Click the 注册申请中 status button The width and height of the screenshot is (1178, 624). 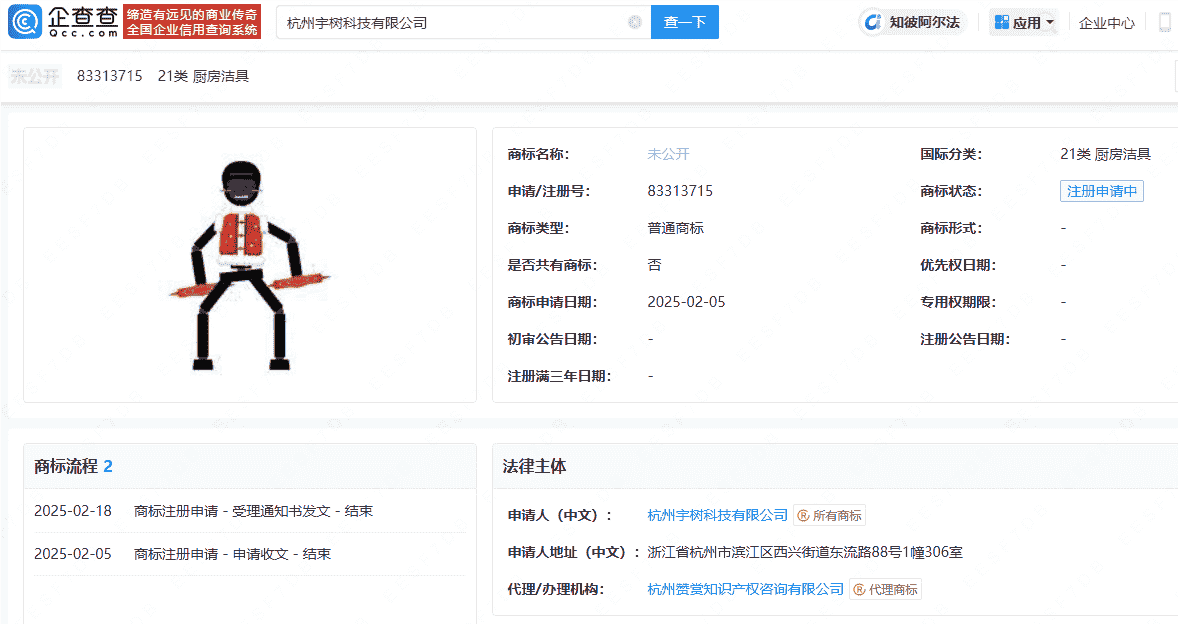coord(1101,190)
